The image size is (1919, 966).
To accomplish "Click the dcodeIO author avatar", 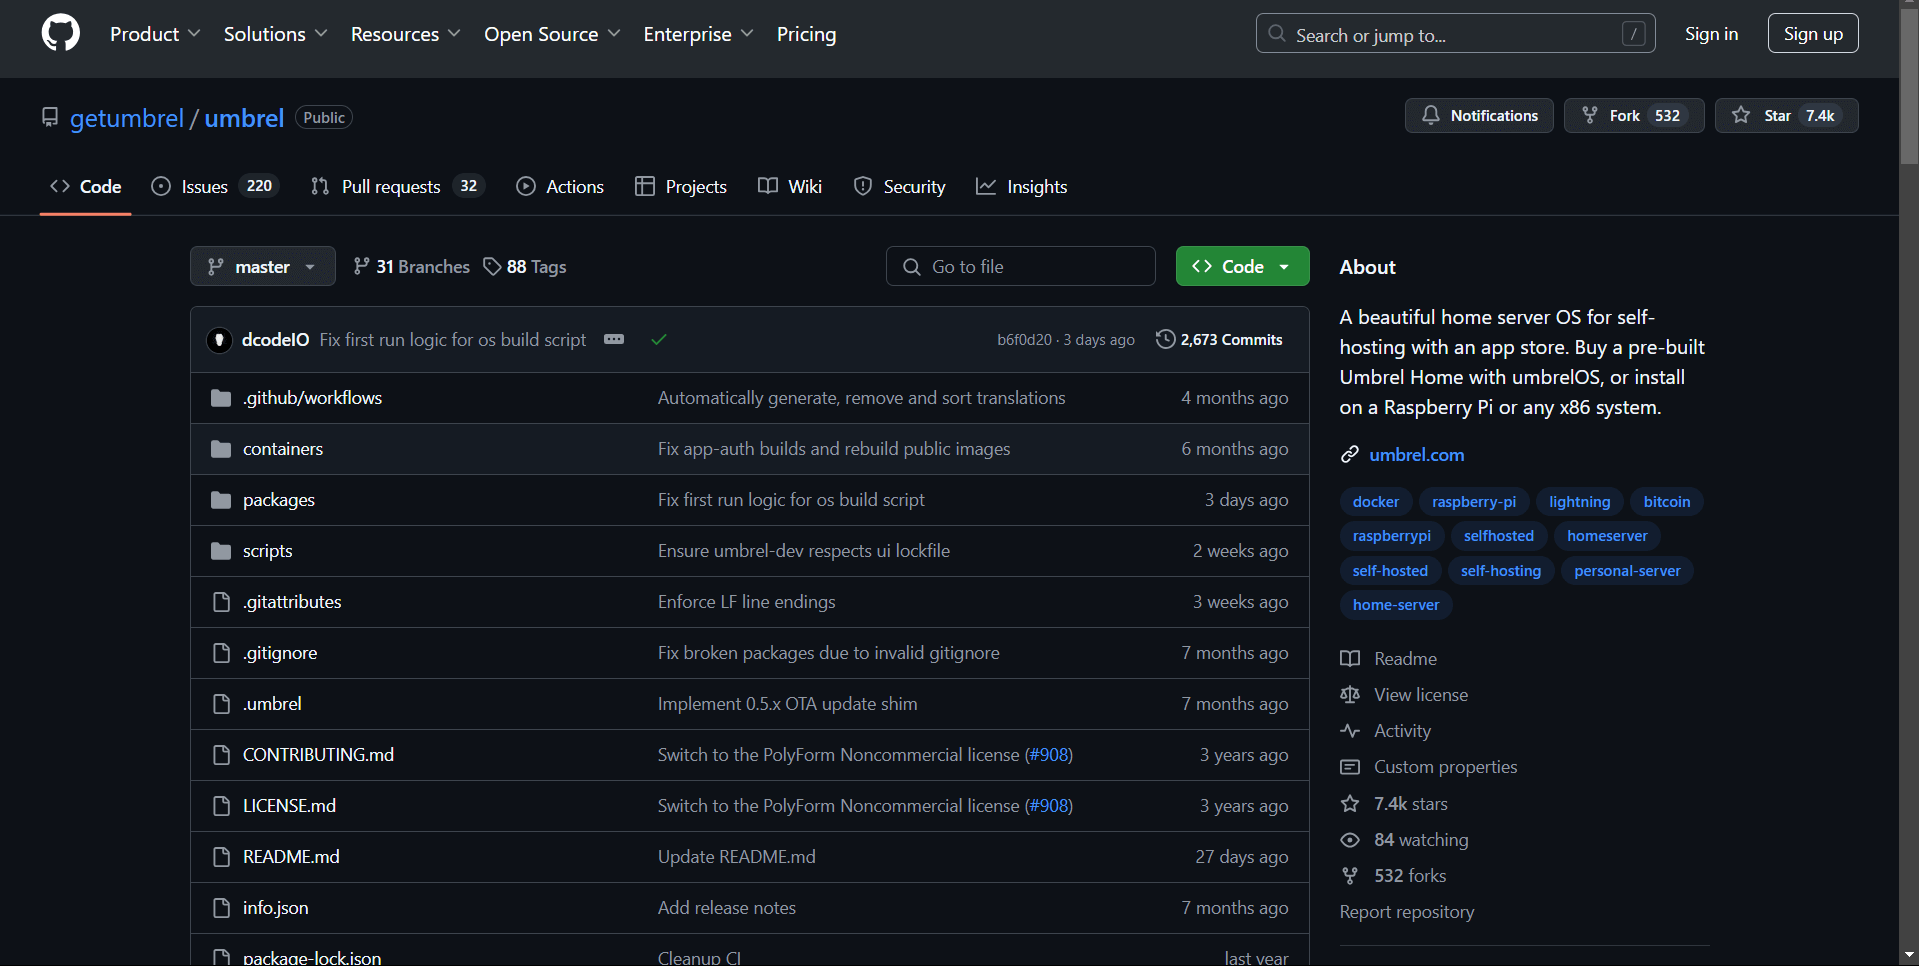I will click(220, 340).
